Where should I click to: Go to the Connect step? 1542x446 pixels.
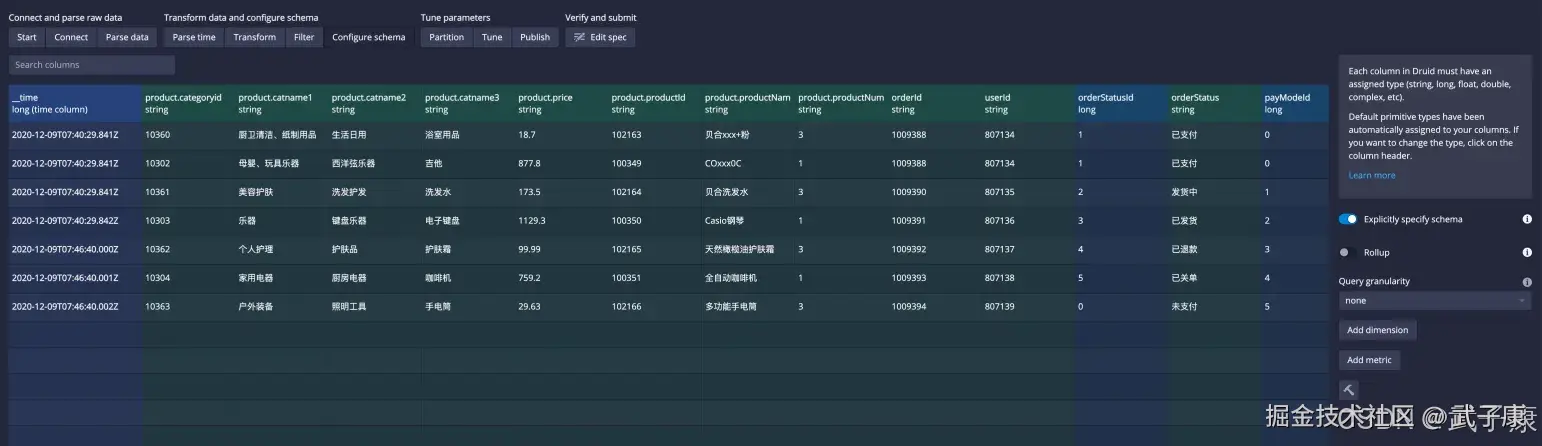[71, 37]
